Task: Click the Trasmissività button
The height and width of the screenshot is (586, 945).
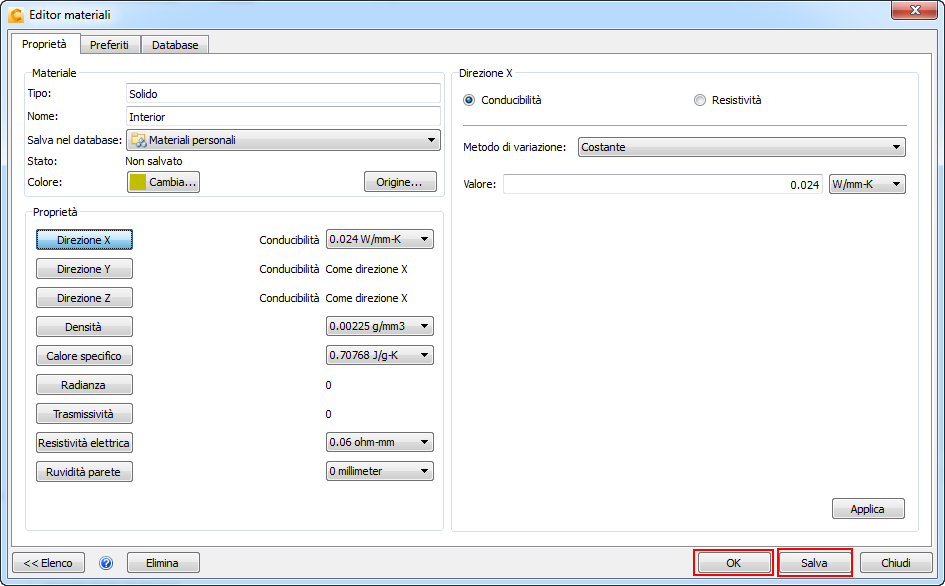Action: 84,414
